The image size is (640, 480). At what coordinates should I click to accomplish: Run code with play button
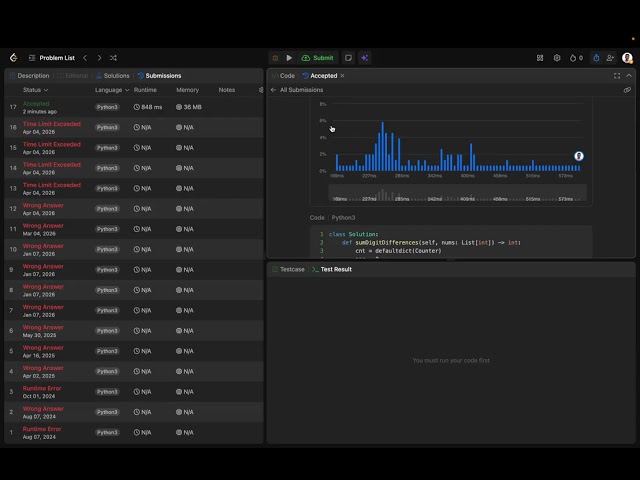(x=289, y=58)
